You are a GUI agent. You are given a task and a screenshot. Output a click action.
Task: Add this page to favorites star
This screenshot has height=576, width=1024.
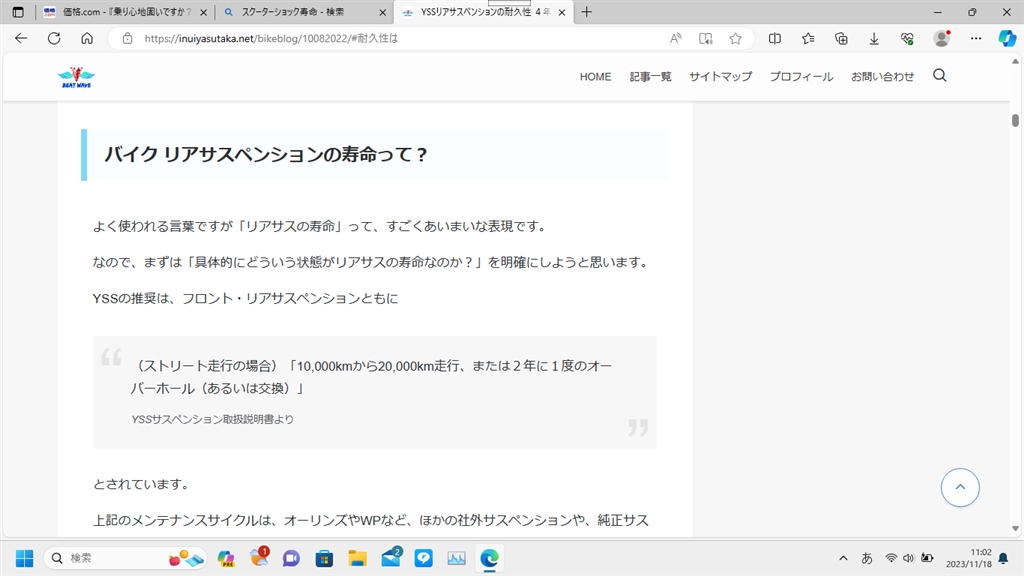735,39
